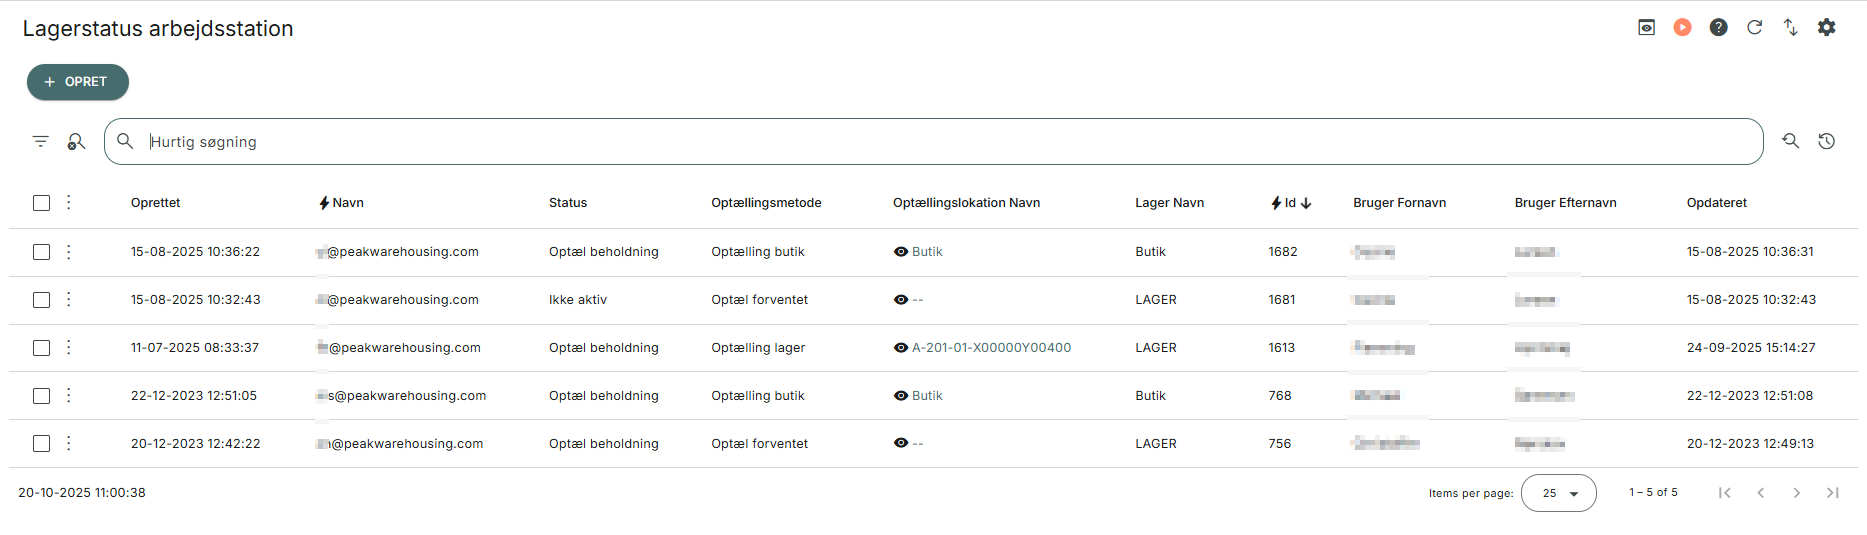Click the eye icon in row 1613
The image size is (1867, 535).
click(901, 348)
